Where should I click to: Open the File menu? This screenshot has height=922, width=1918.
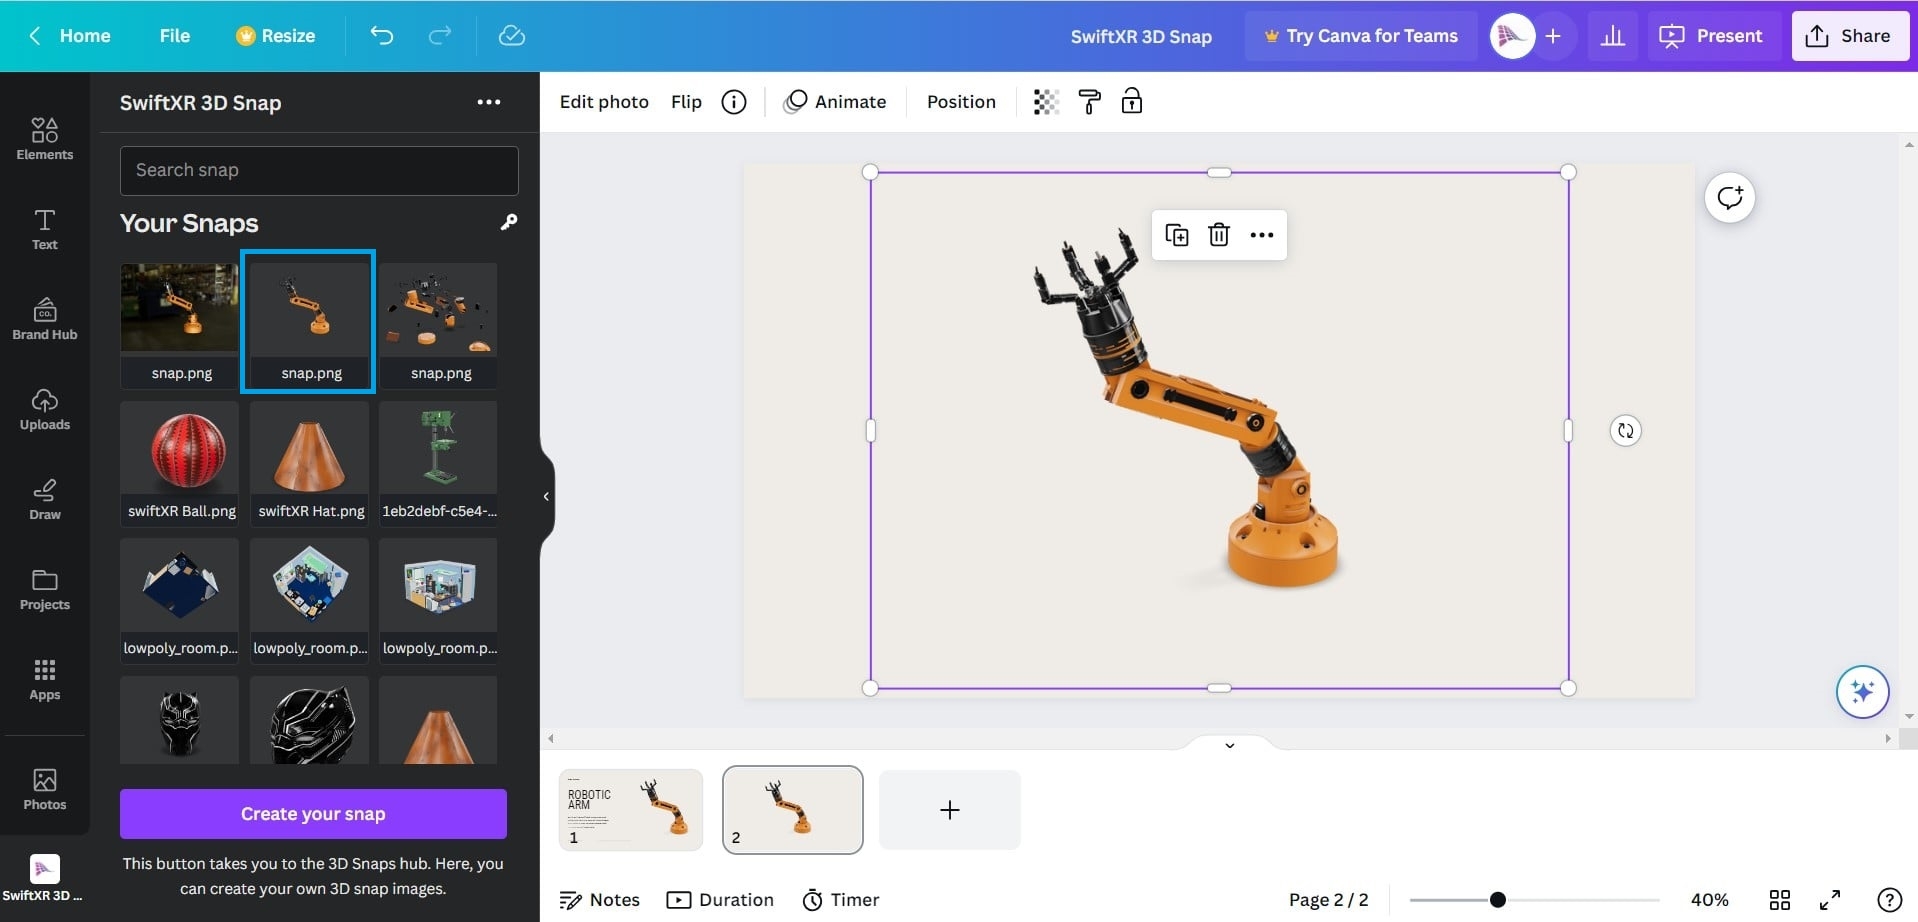pos(174,36)
